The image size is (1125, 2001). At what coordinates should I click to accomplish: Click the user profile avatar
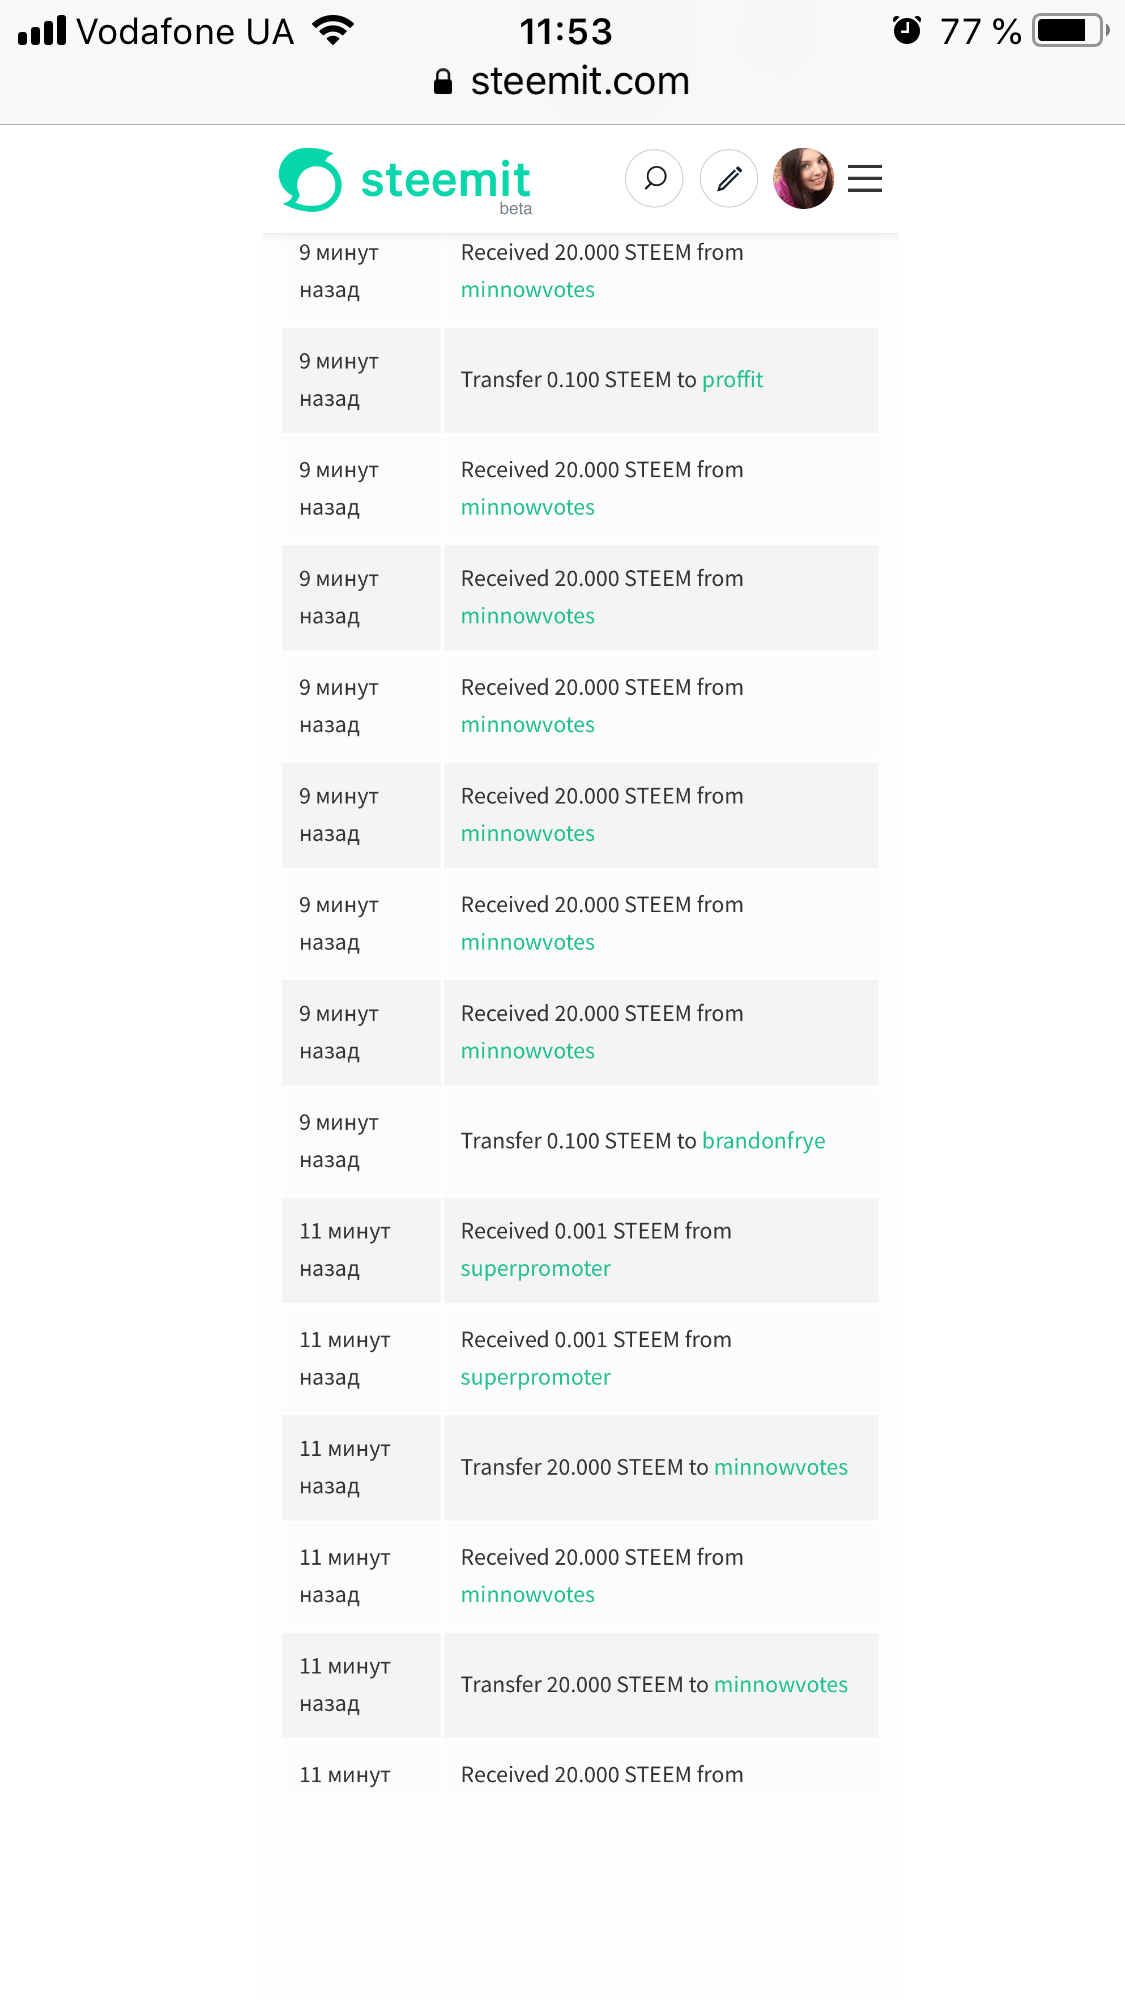point(803,179)
